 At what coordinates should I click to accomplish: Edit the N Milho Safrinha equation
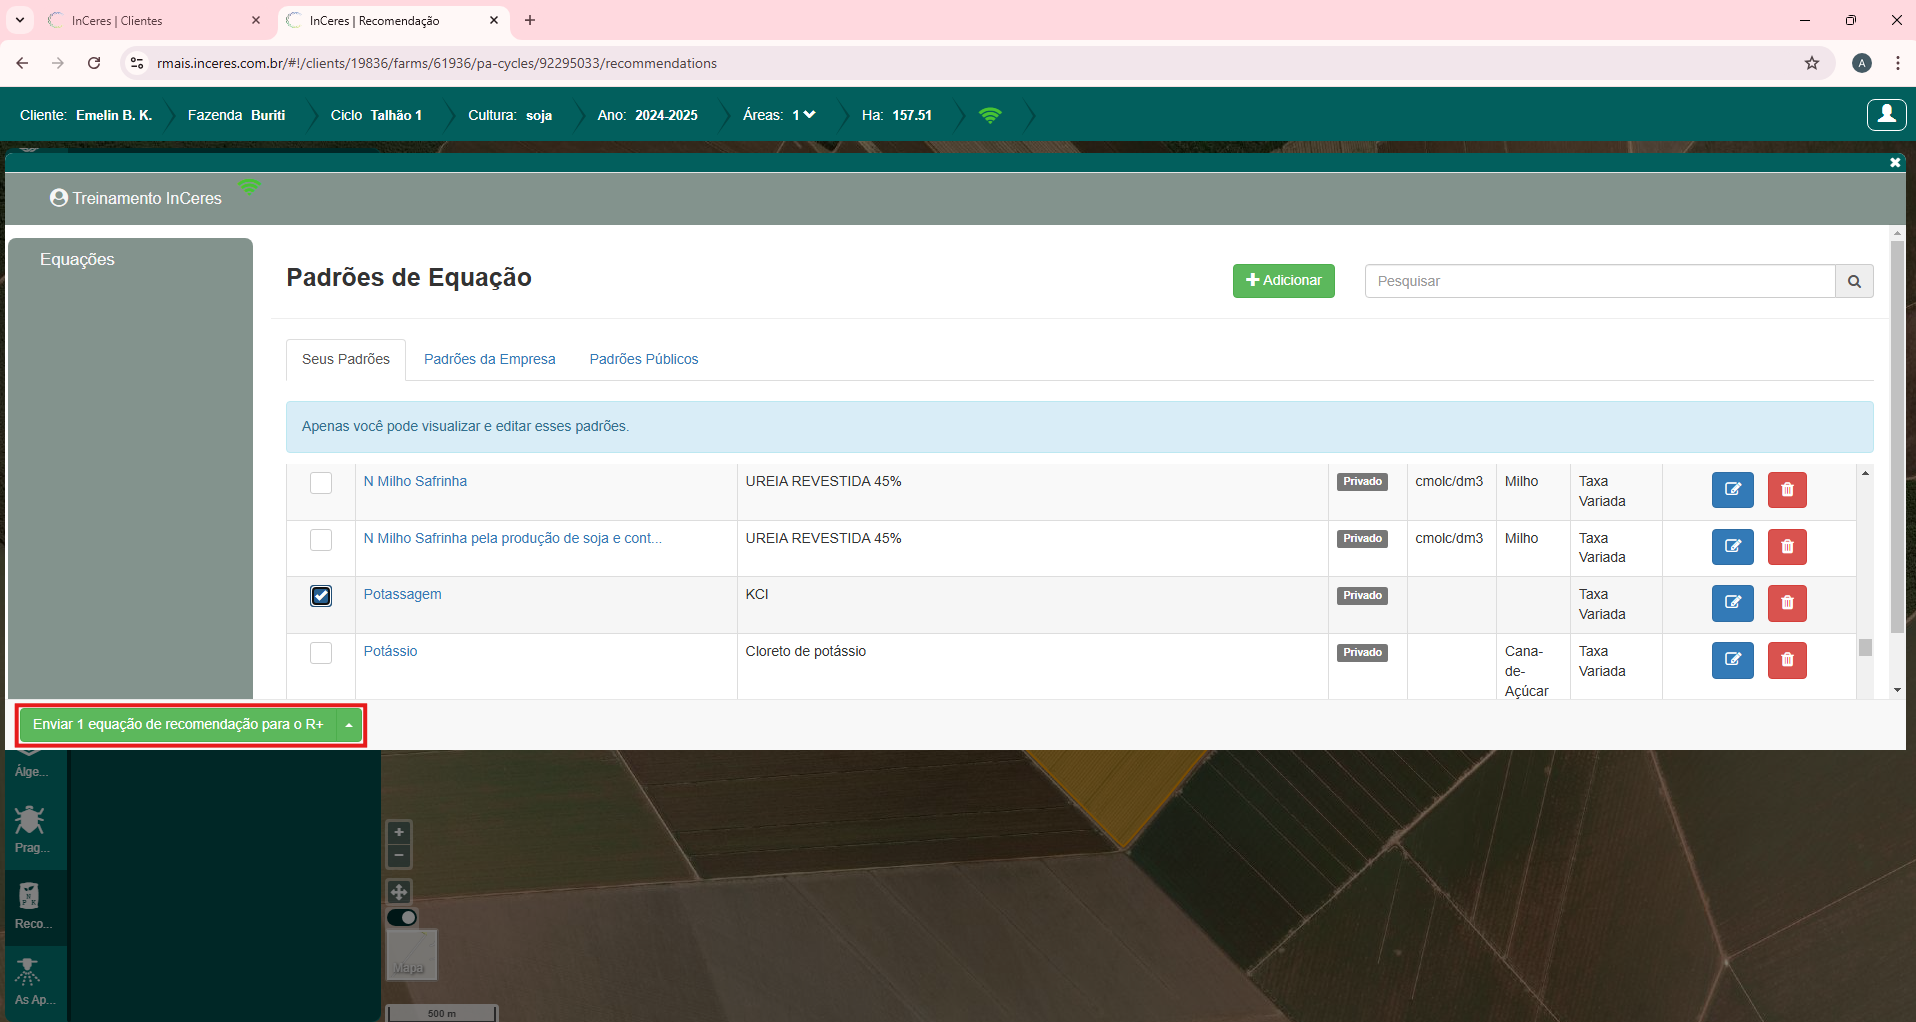[1733, 490]
